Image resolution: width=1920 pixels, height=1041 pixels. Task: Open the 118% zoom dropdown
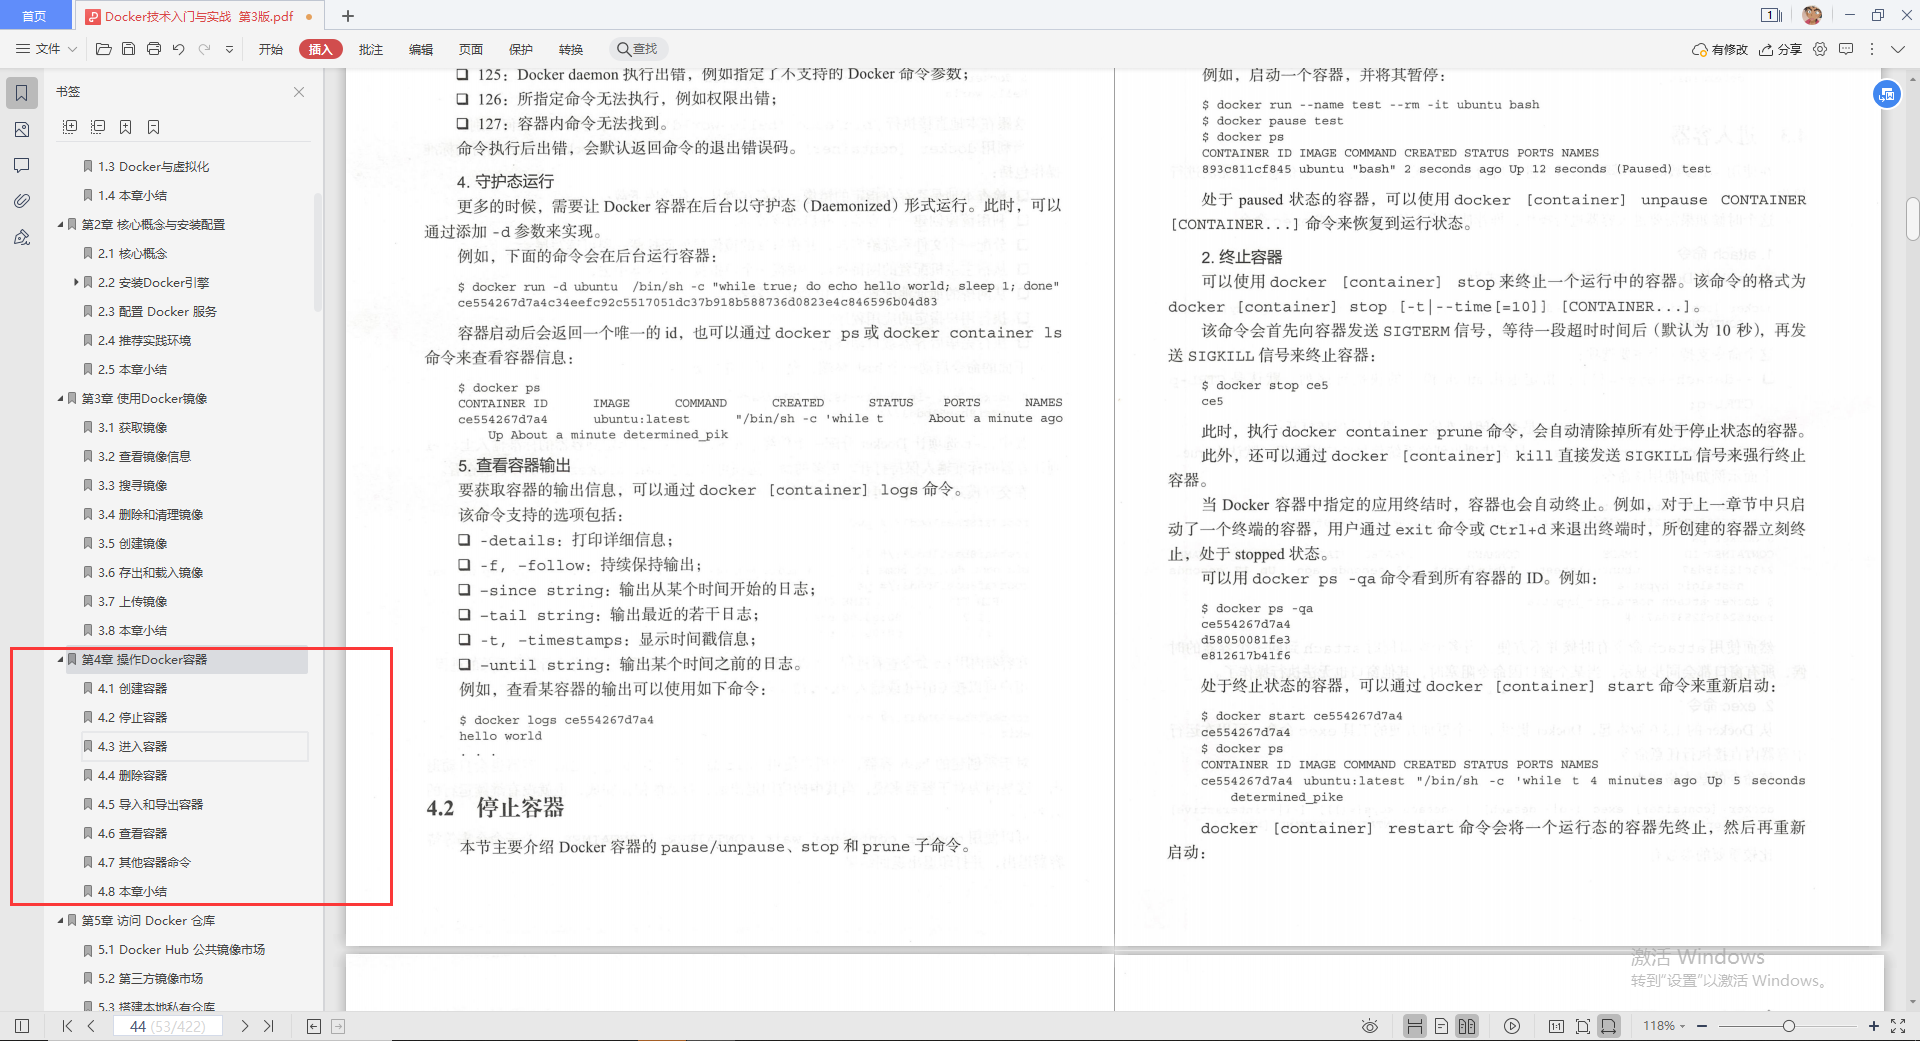[1664, 1026]
